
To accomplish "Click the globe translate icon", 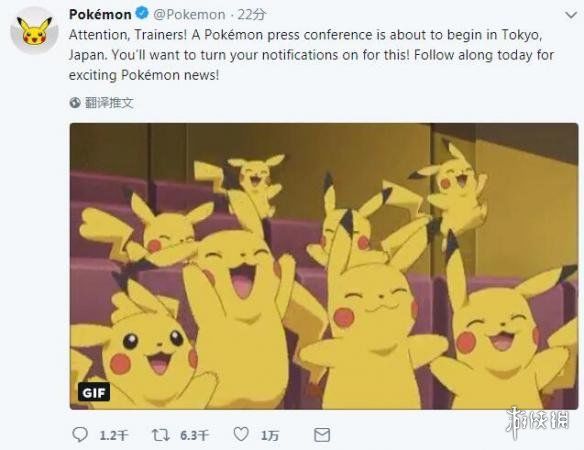I will pos(75,102).
